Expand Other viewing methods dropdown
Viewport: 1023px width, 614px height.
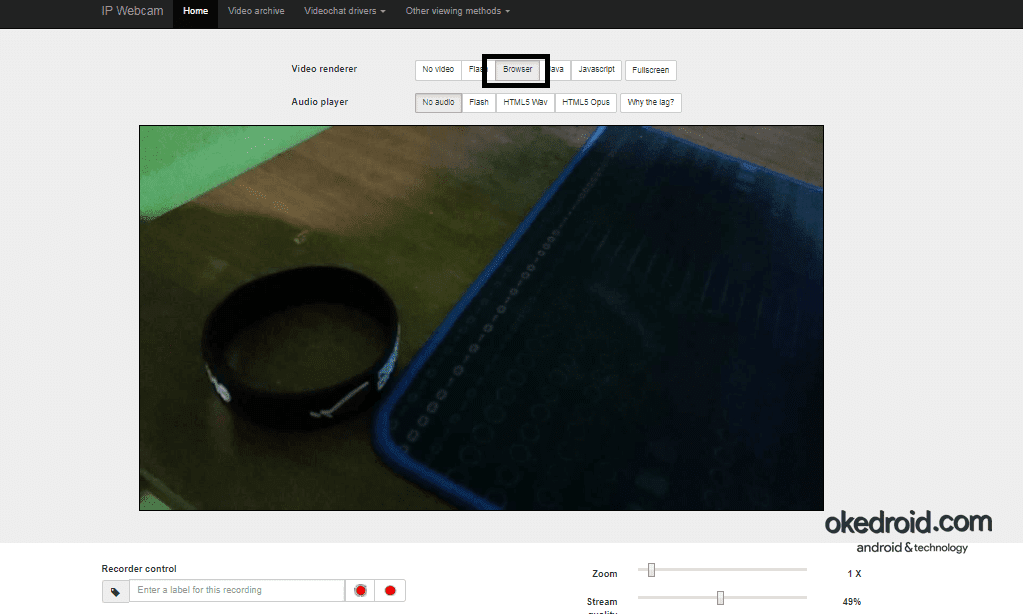point(457,11)
